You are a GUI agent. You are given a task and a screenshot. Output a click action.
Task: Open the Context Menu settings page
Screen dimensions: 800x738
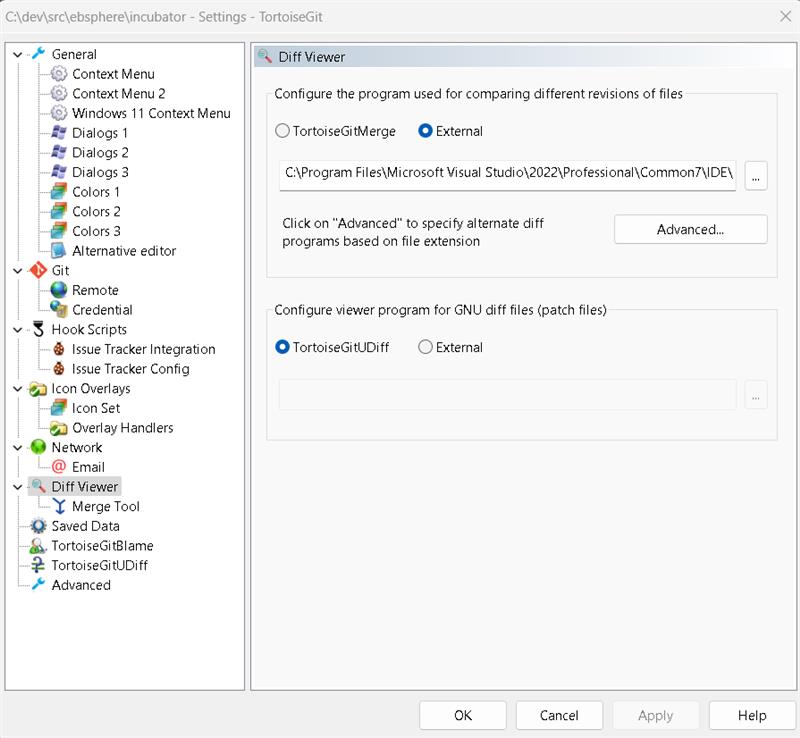pos(113,74)
